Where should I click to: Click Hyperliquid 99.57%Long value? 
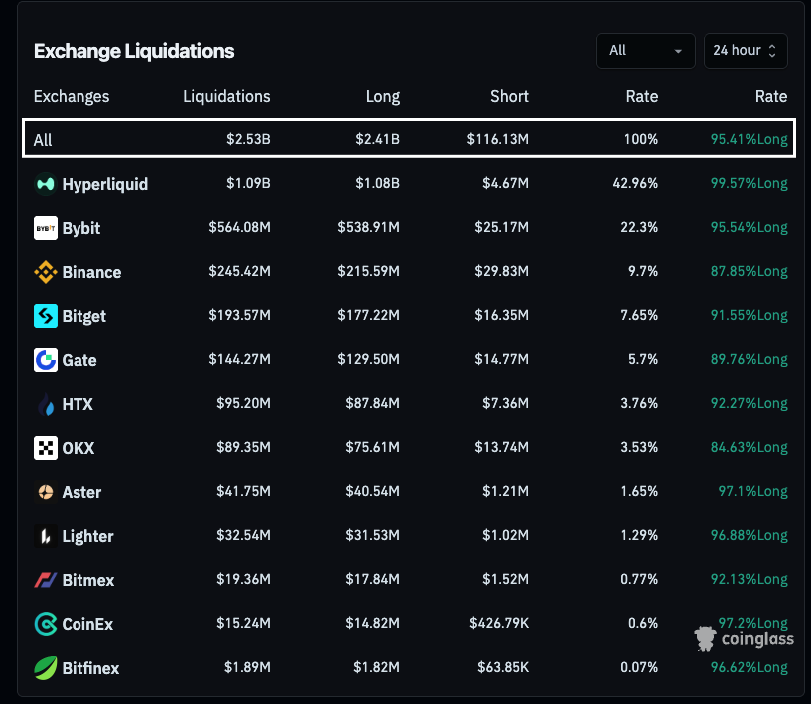point(749,183)
